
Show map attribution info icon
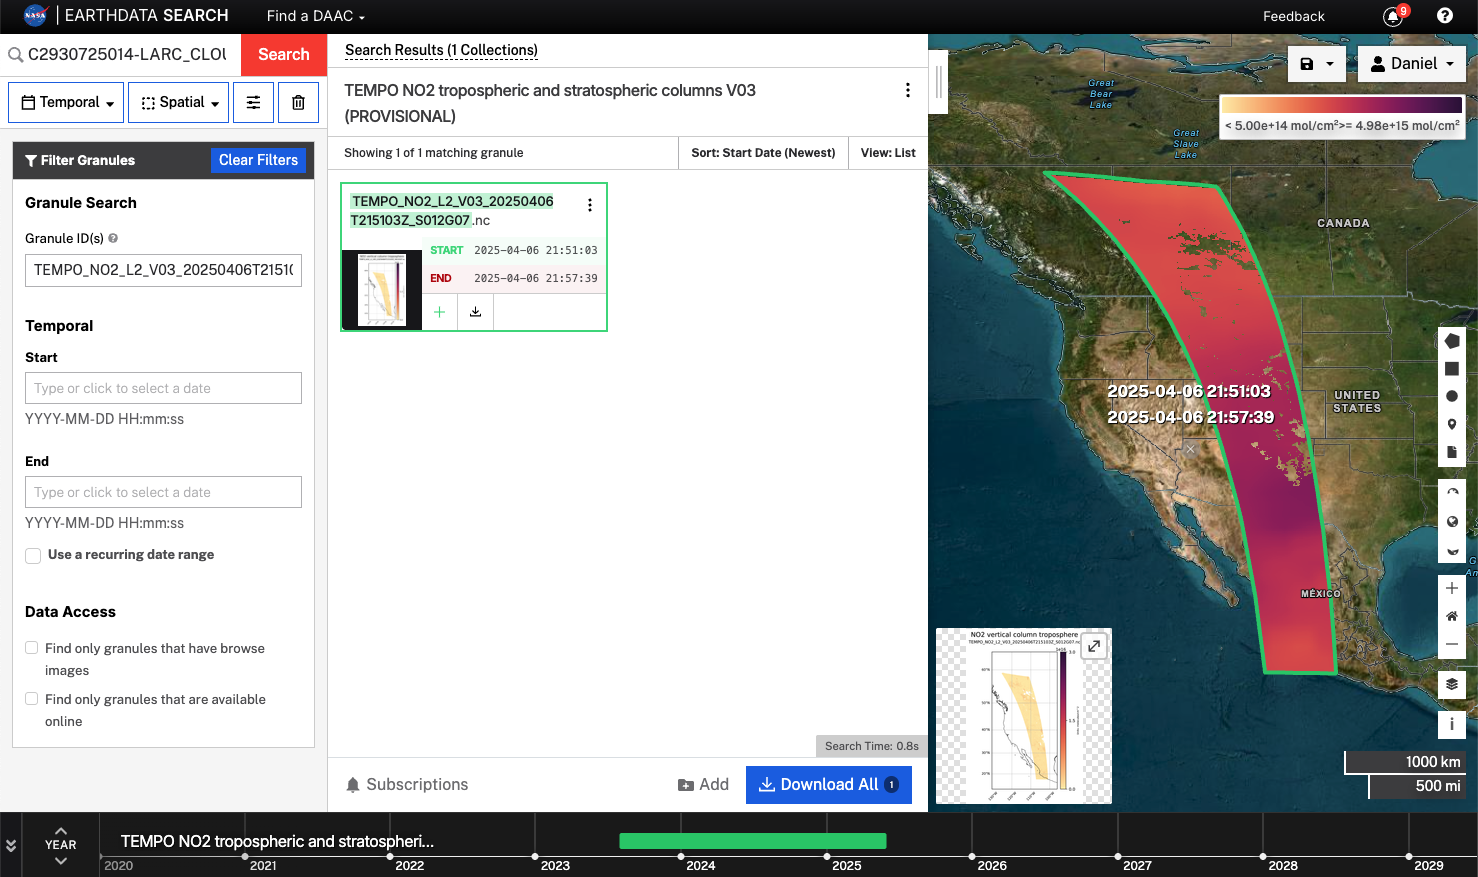pyautogui.click(x=1452, y=723)
